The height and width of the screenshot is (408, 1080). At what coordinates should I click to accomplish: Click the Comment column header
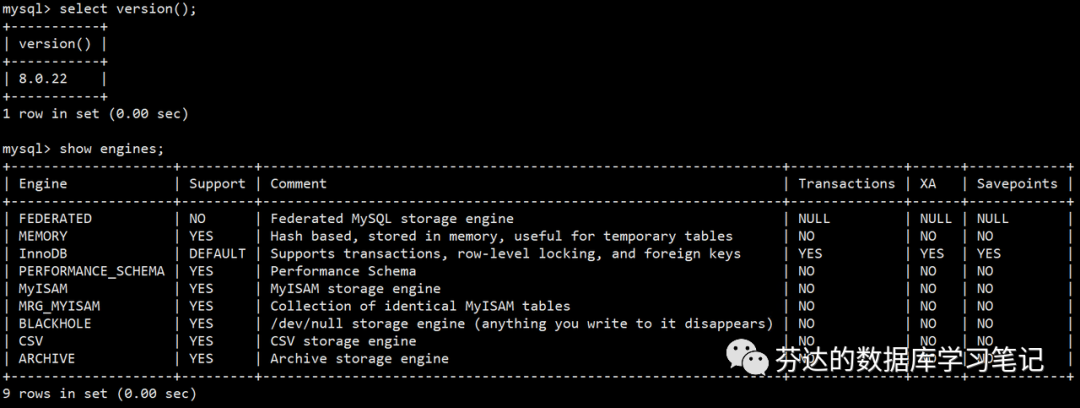coord(298,183)
